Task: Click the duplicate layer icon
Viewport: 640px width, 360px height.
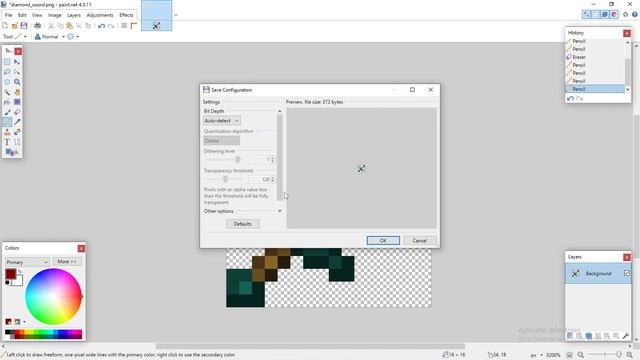Action: pyautogui.click(x=589, y=336)
